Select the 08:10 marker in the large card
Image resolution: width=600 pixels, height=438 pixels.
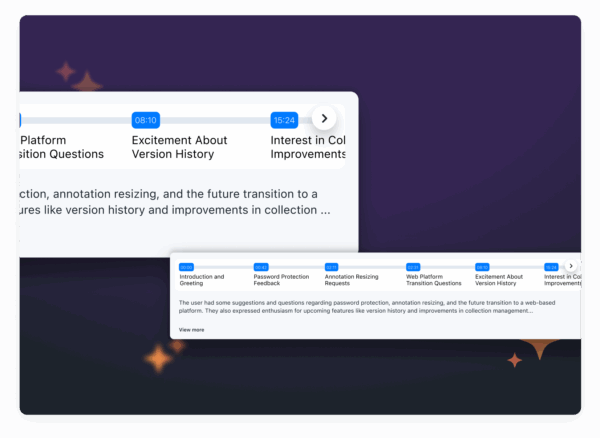(146, 120)
